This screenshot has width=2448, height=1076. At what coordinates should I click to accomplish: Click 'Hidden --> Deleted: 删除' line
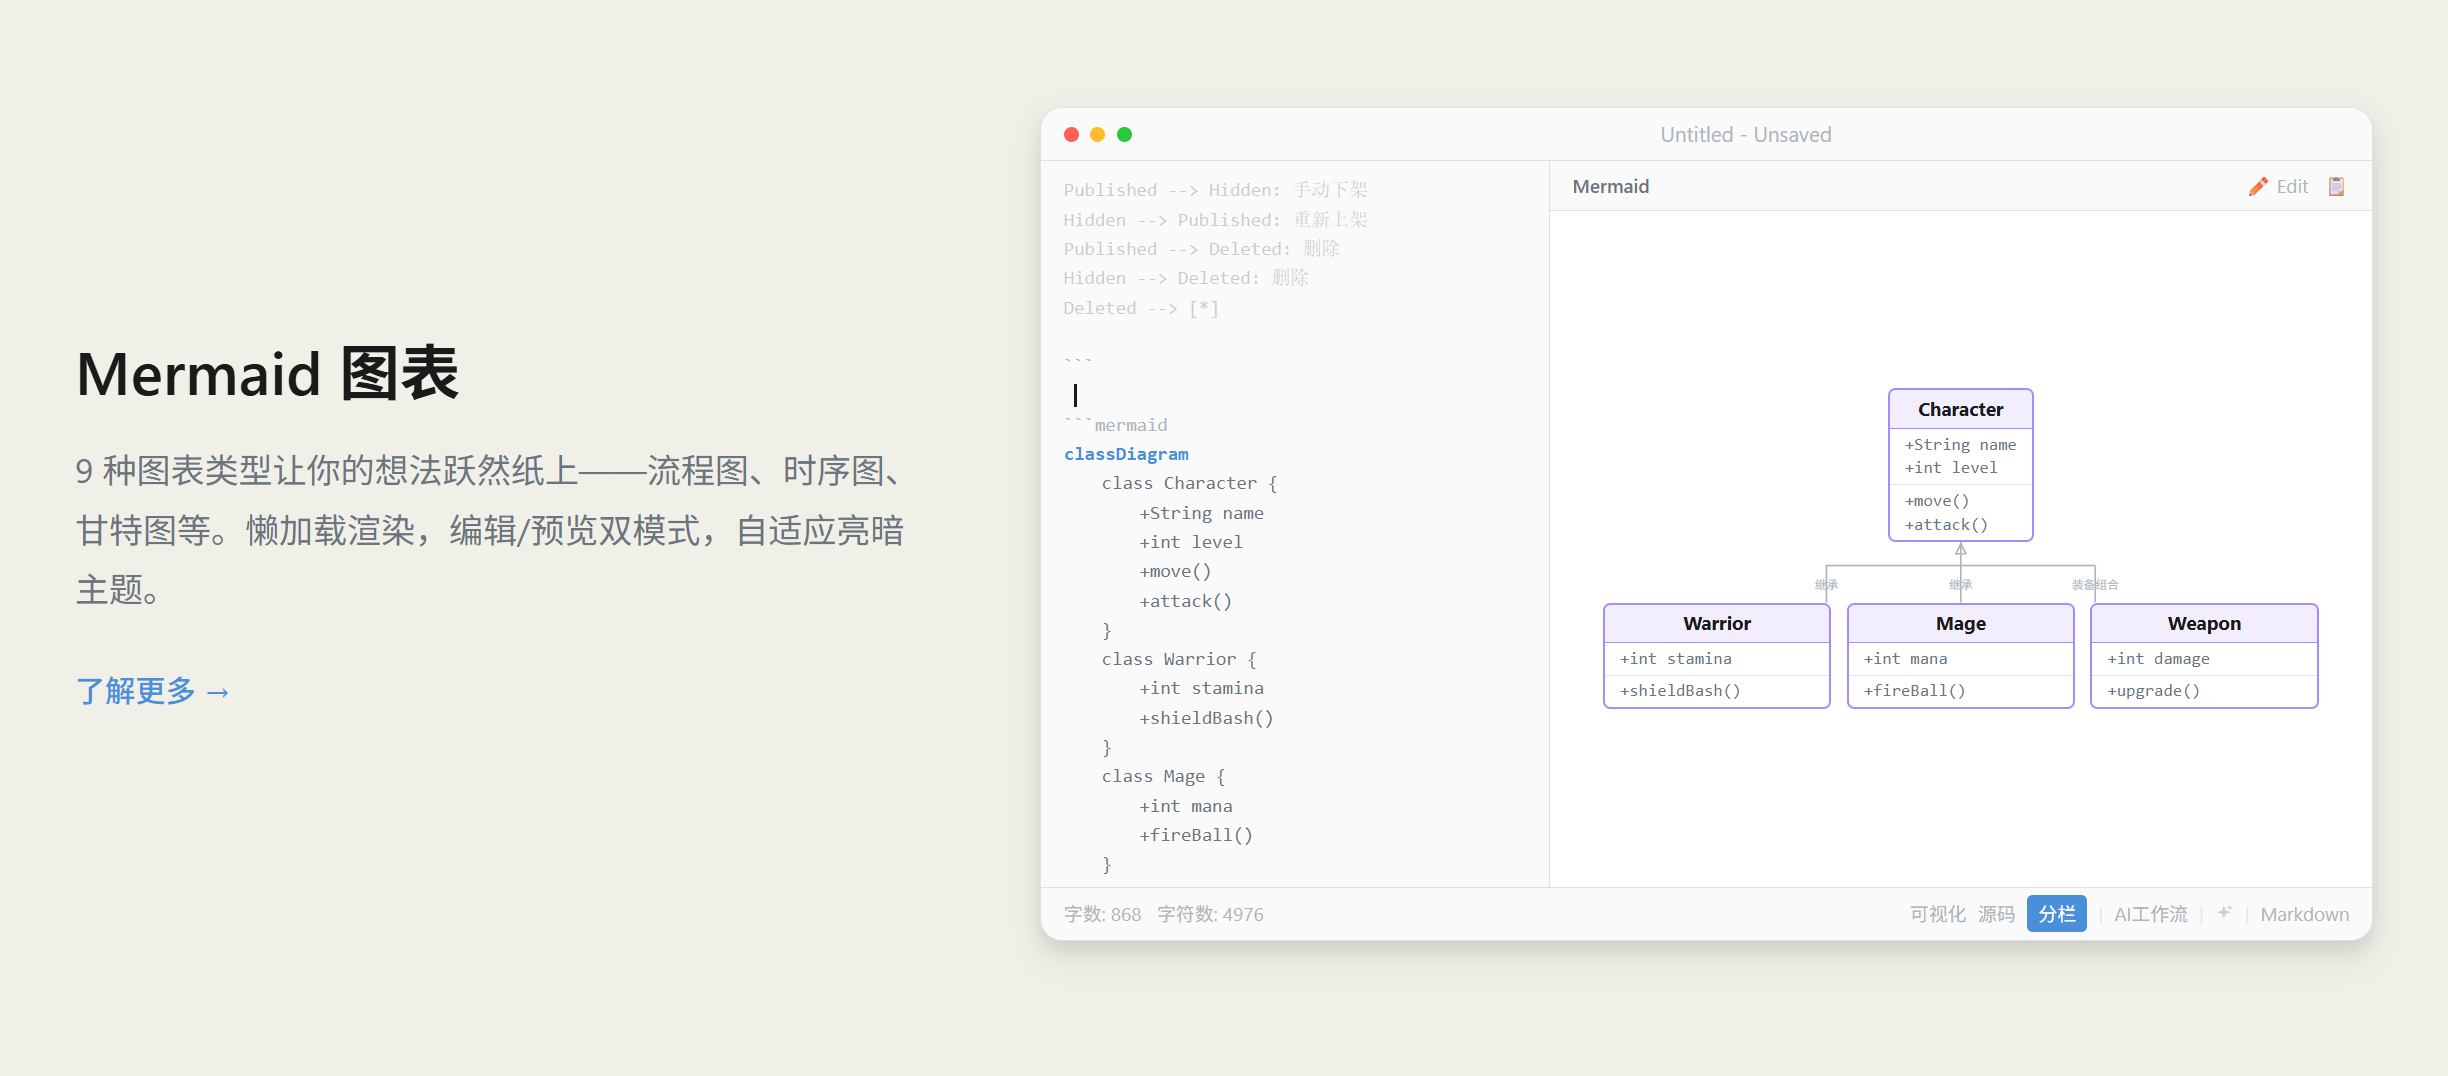1186,278
